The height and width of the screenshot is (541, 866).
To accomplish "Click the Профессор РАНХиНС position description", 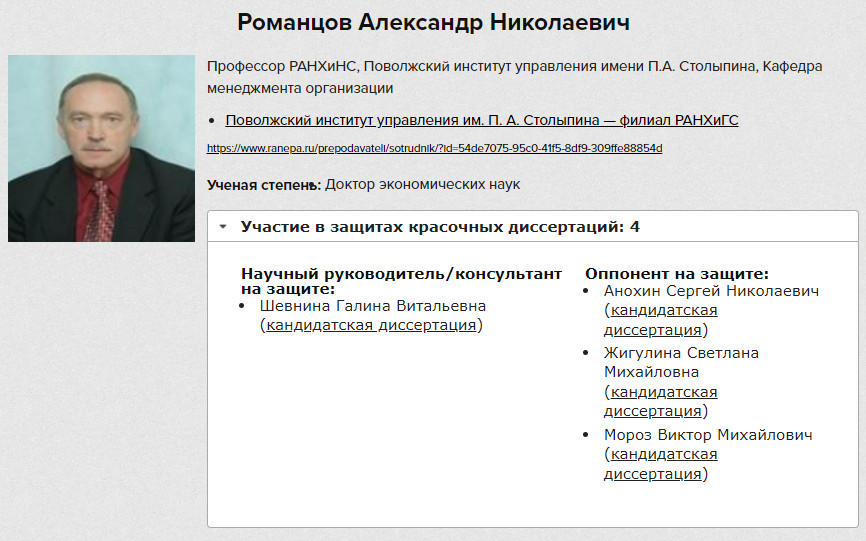I will [x=514, y=77].
